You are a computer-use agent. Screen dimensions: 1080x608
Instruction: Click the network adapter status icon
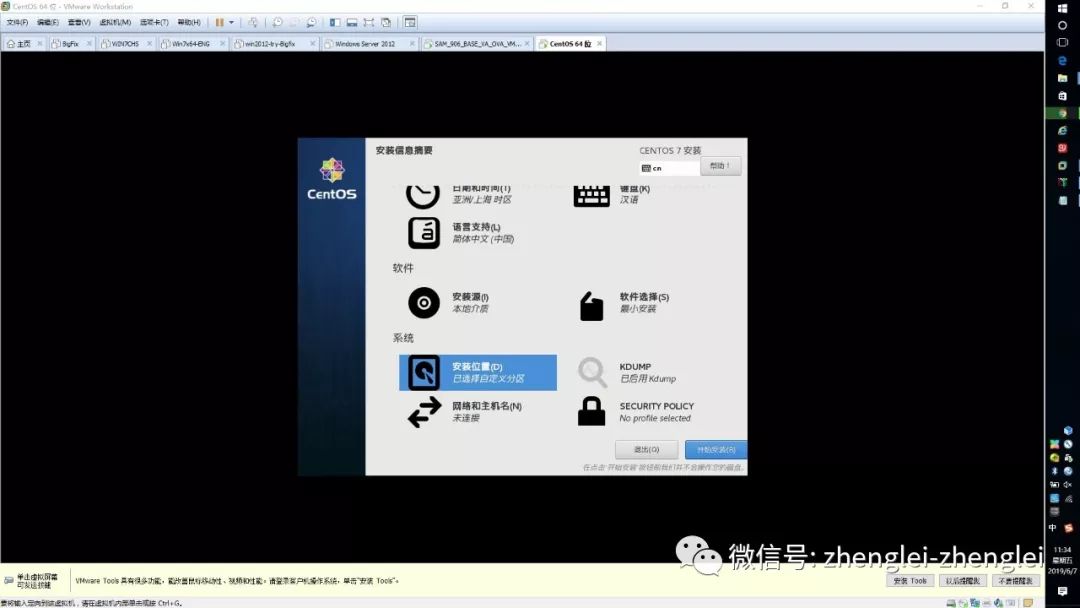pyautogui.click(x=975, y=603)
